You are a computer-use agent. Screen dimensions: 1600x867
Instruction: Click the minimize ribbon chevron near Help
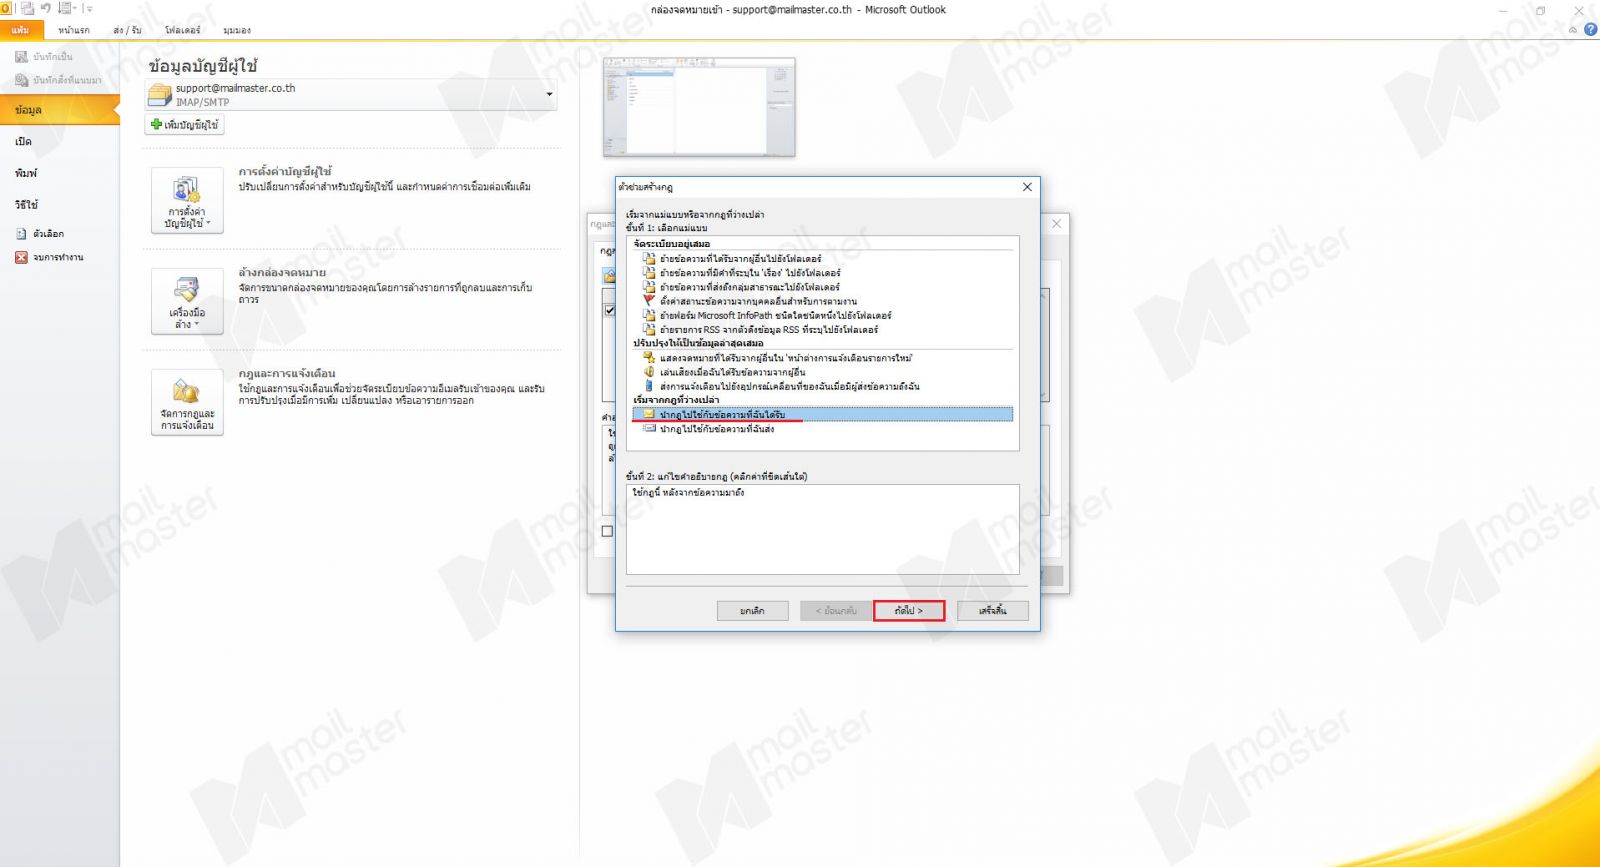click(x=1573, y=30)
